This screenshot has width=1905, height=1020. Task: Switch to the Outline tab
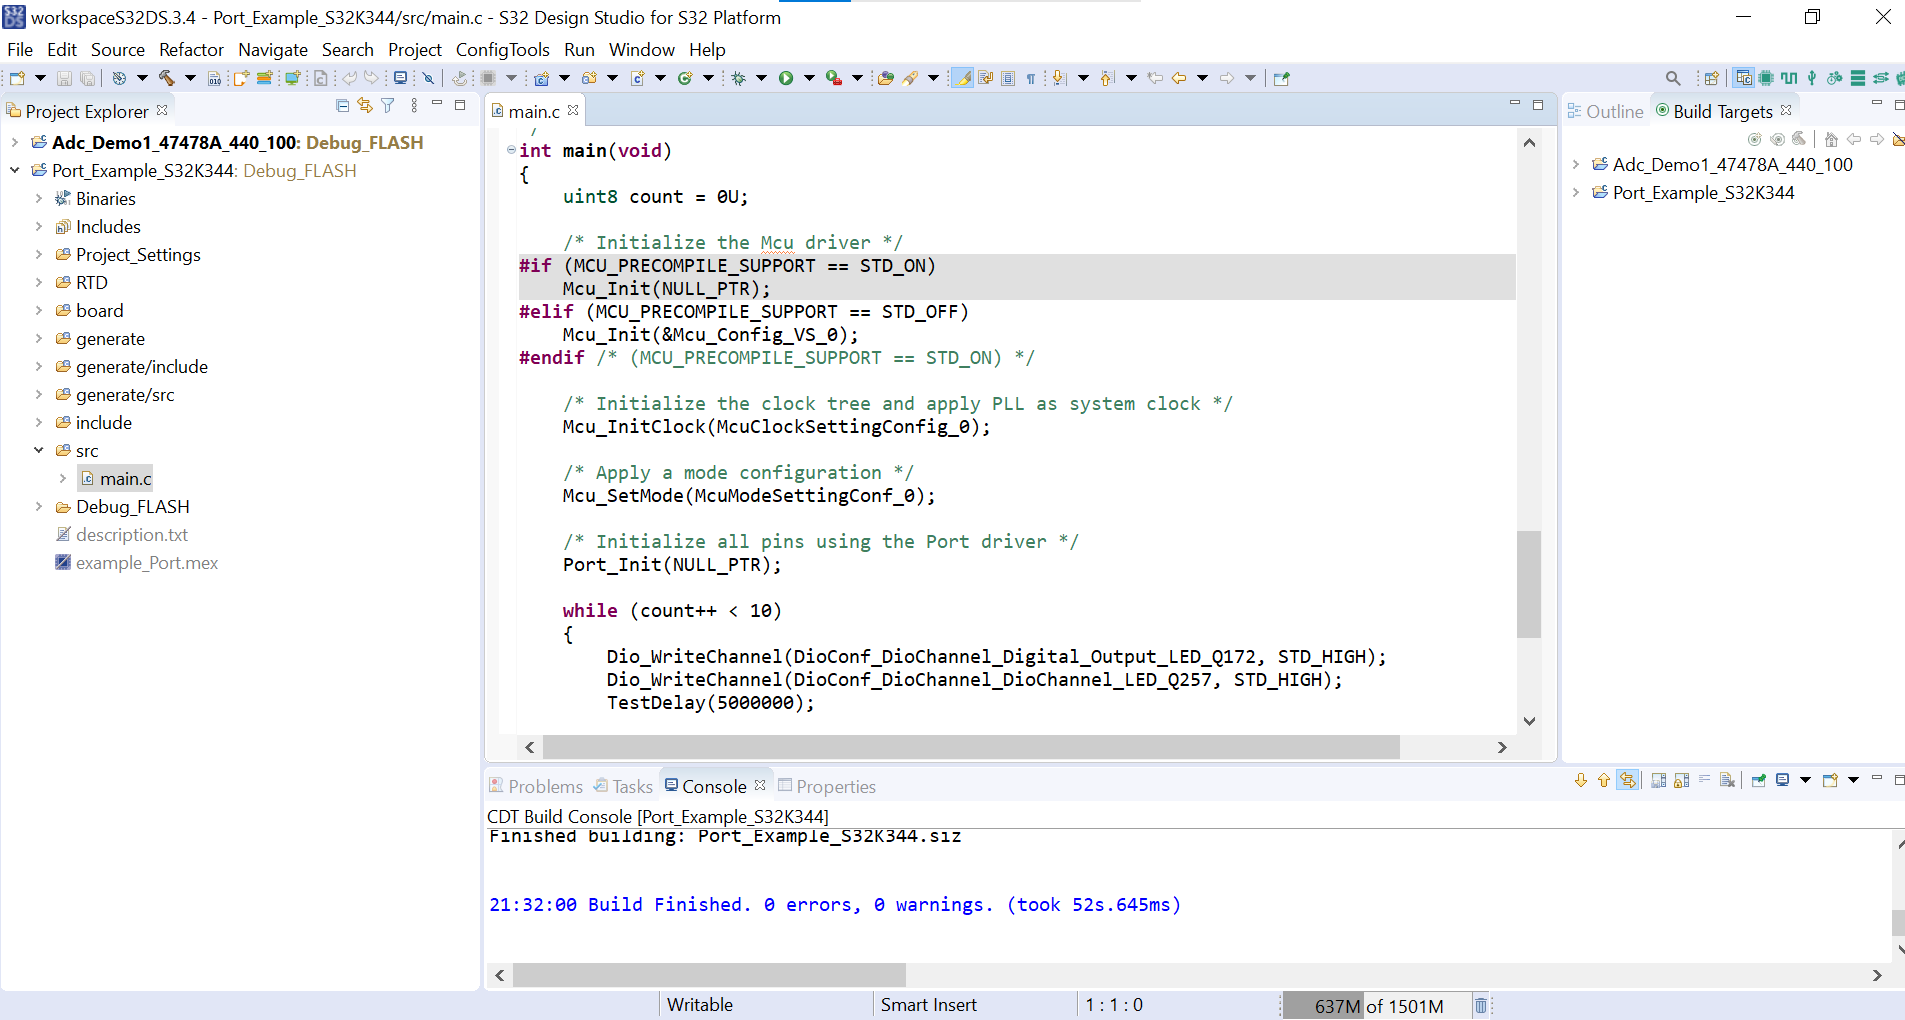pyautogui.click(x=1605, y=111)
